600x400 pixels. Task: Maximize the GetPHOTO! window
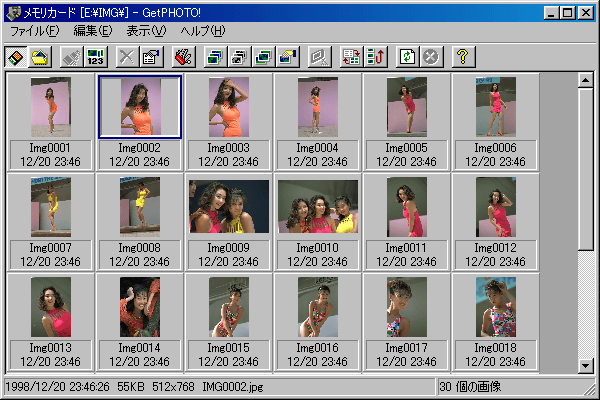click(568, 13)
